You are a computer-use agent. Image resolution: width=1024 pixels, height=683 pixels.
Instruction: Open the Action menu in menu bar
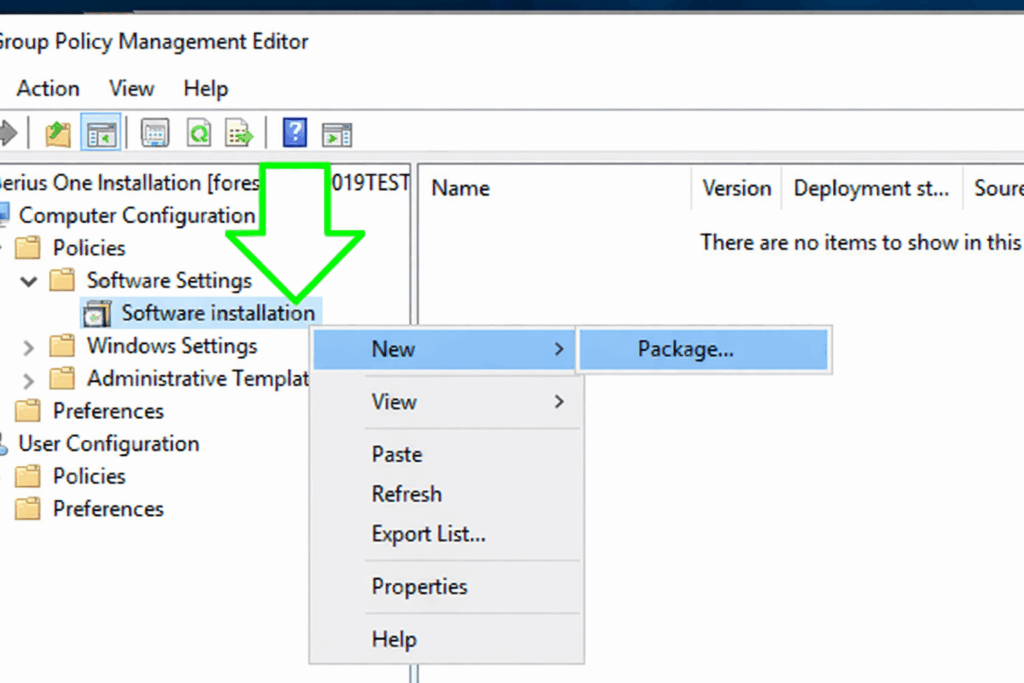48,89
